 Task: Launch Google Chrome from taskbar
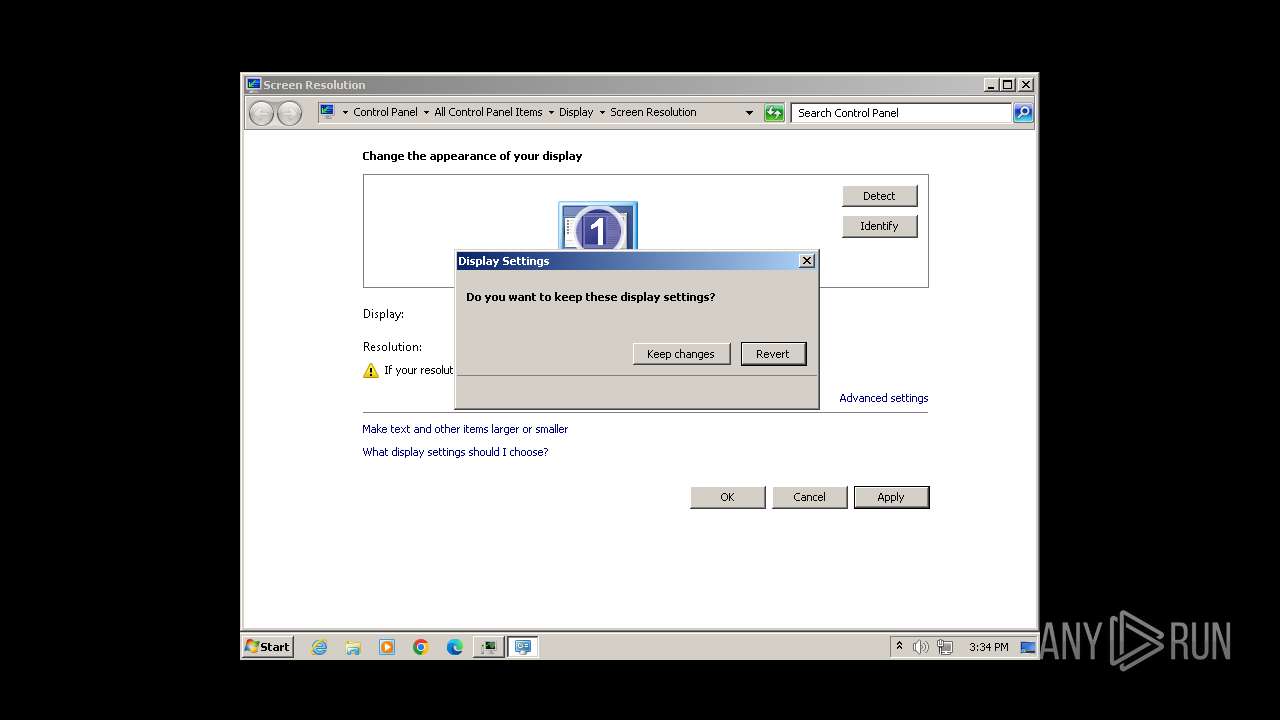(421, 647)
